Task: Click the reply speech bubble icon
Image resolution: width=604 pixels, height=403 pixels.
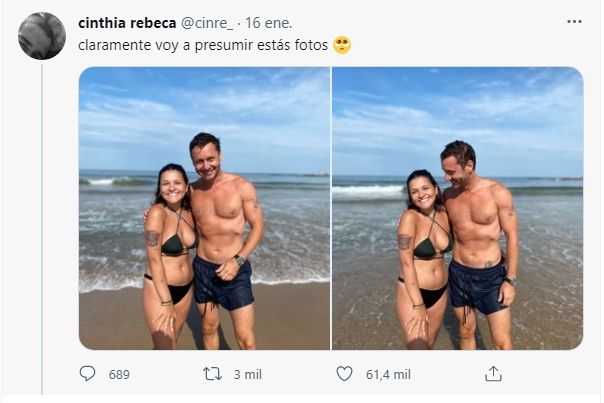Action: (x=87, y=374)
